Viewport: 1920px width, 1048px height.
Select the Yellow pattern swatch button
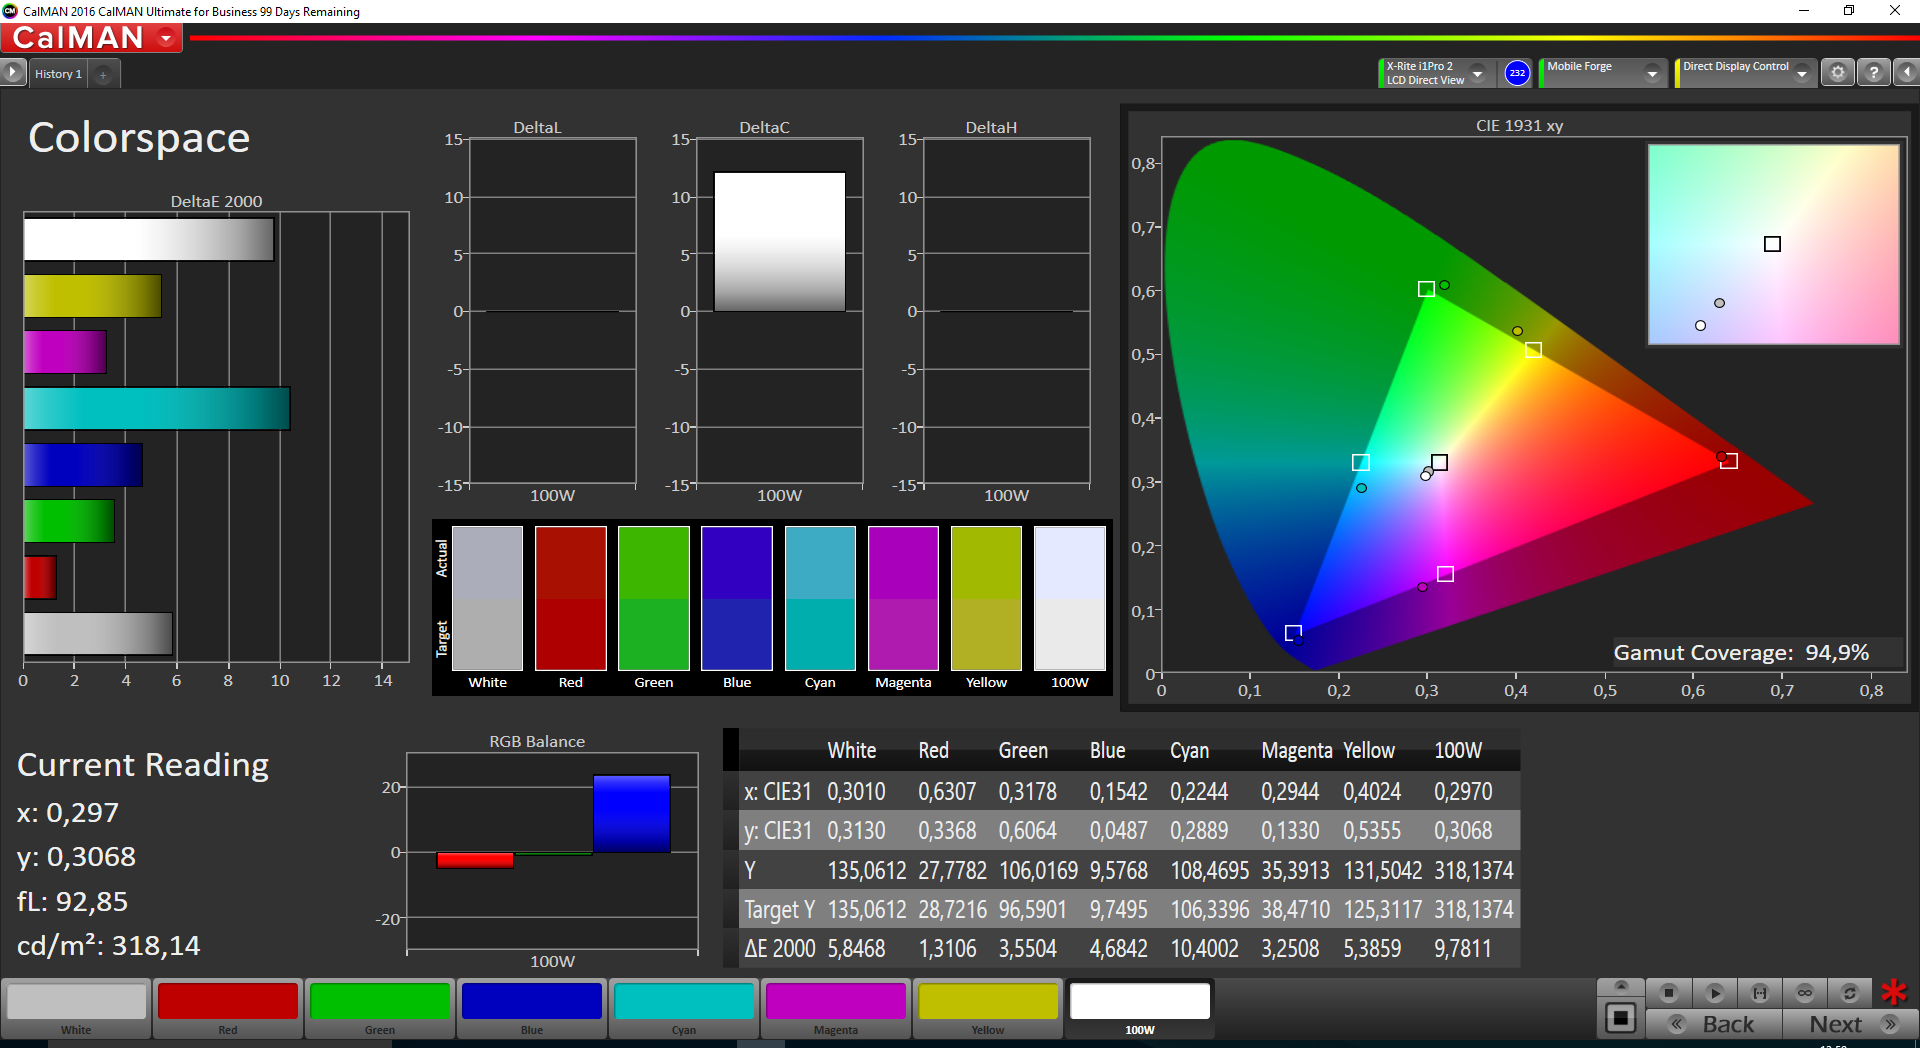point(988,1008)
